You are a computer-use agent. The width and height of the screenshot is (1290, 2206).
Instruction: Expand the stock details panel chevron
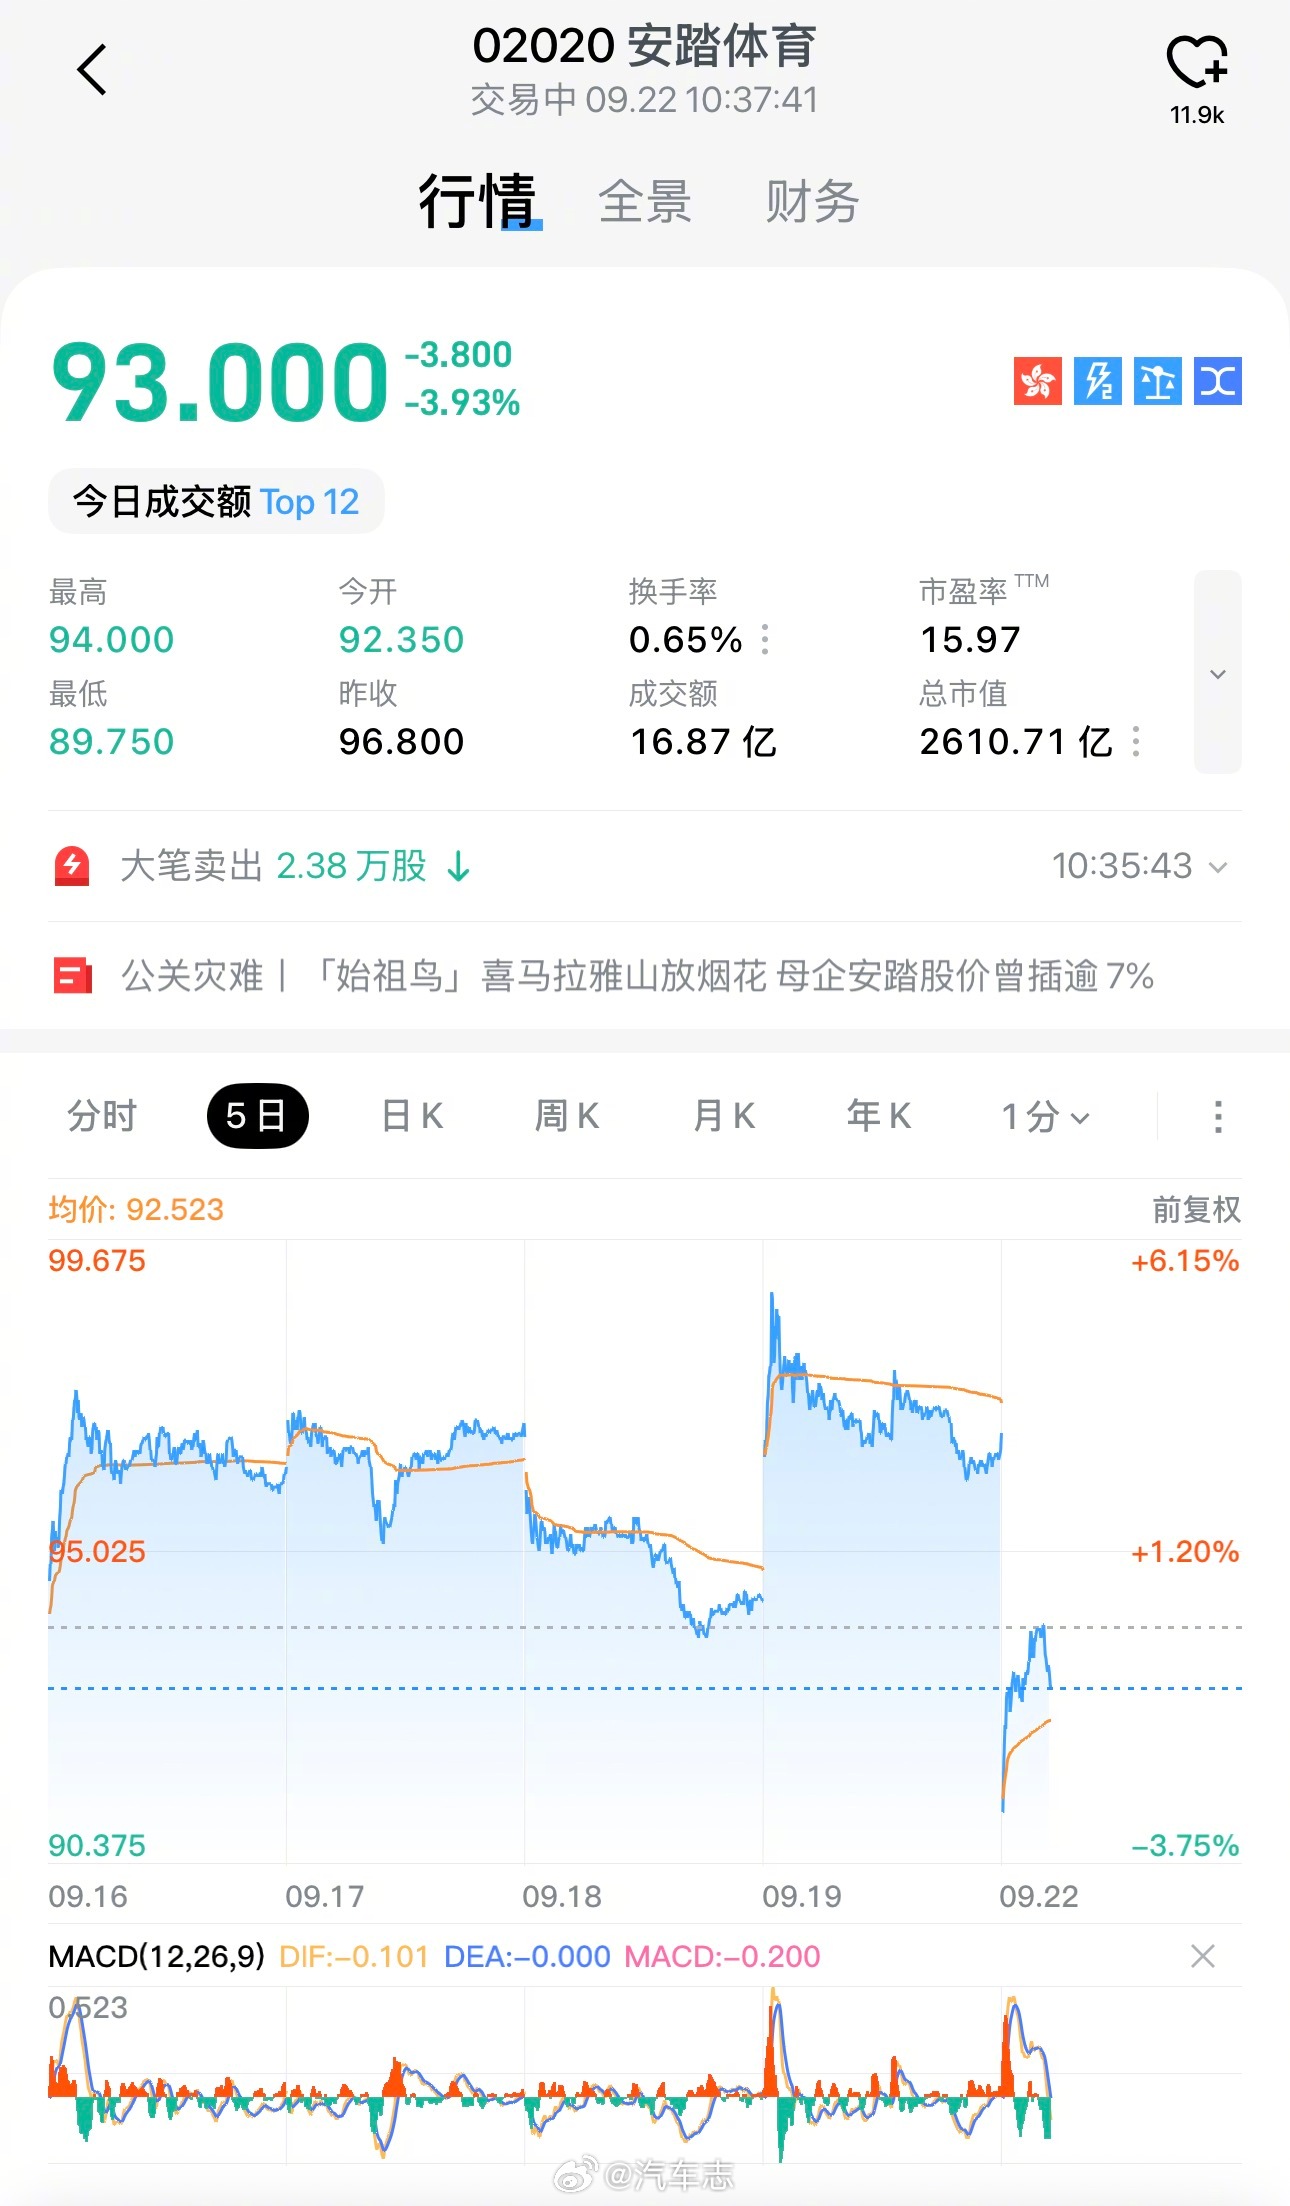pyautogui.click(x=1217, y=672)
